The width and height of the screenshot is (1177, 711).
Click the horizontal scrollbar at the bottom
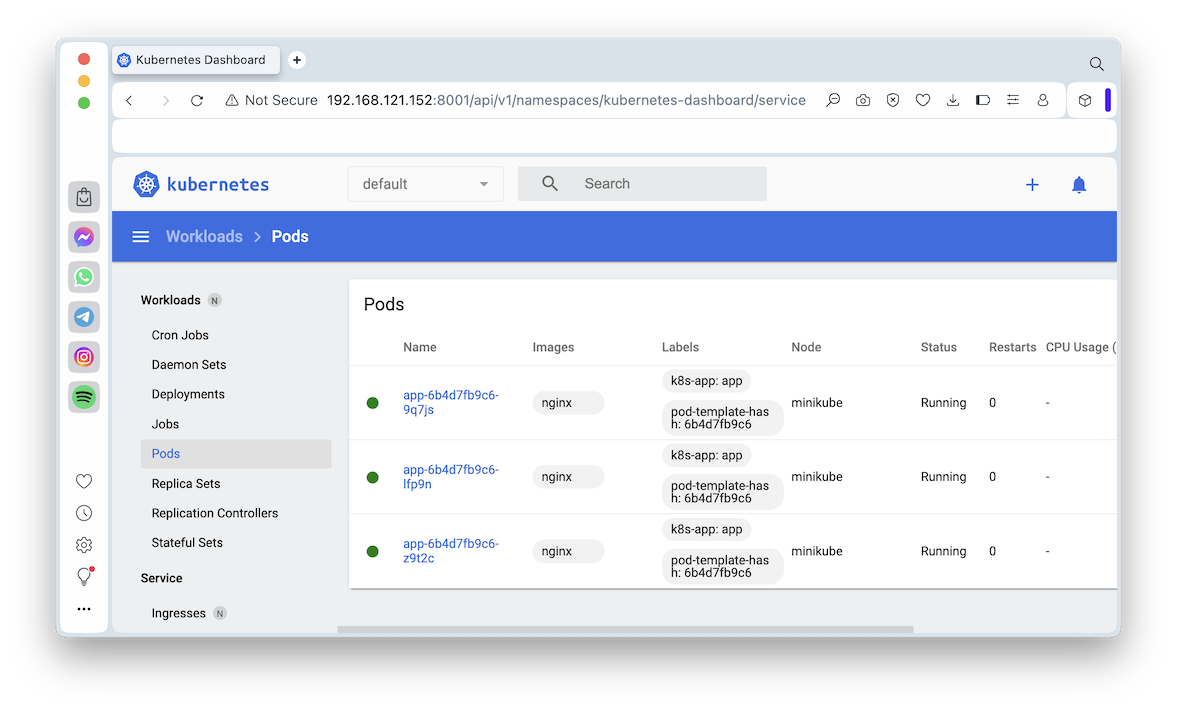[x=625, y=629]
